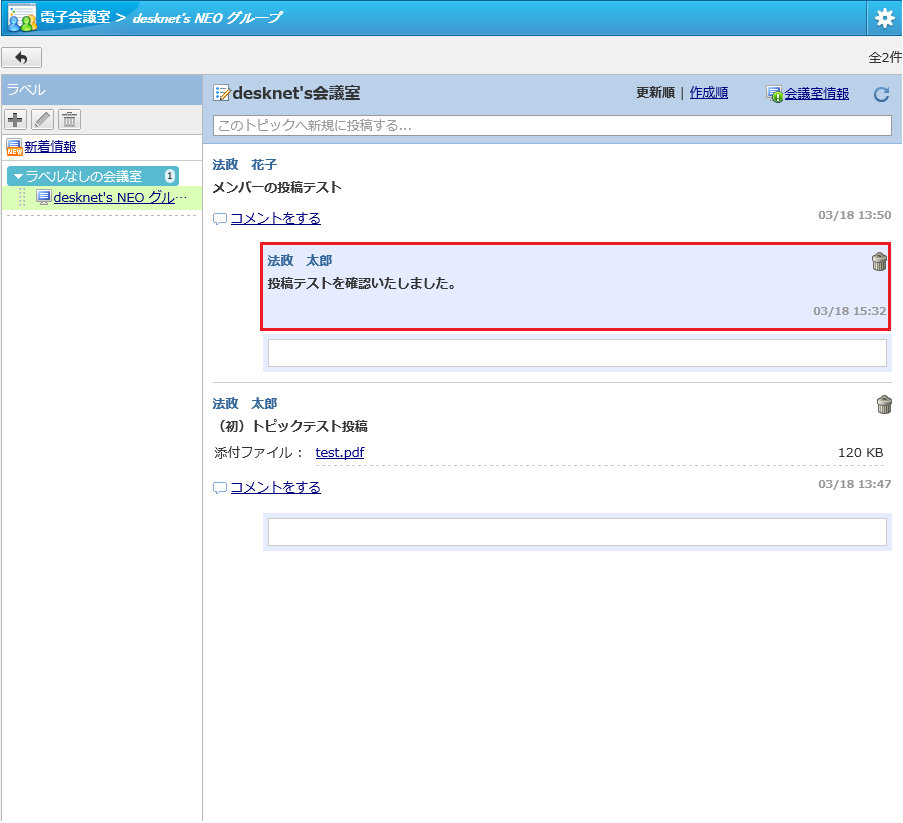Click the メンバーの投稿テスト post text
Image resolution: width=903 pixels, height=823 pixels.
point(277,187)
